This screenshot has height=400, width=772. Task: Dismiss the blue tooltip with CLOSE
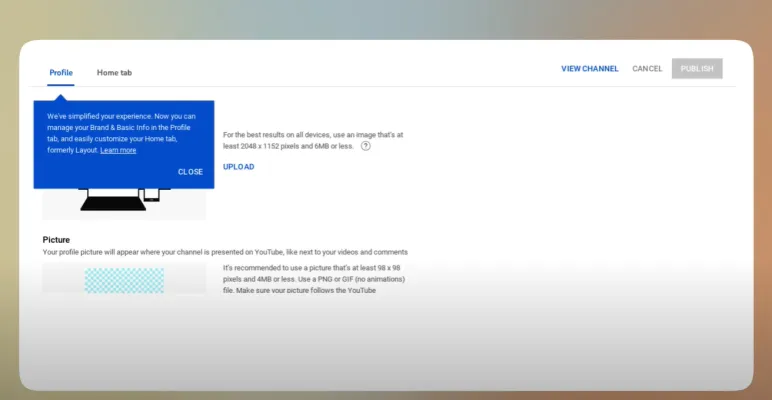coord(190,172)
